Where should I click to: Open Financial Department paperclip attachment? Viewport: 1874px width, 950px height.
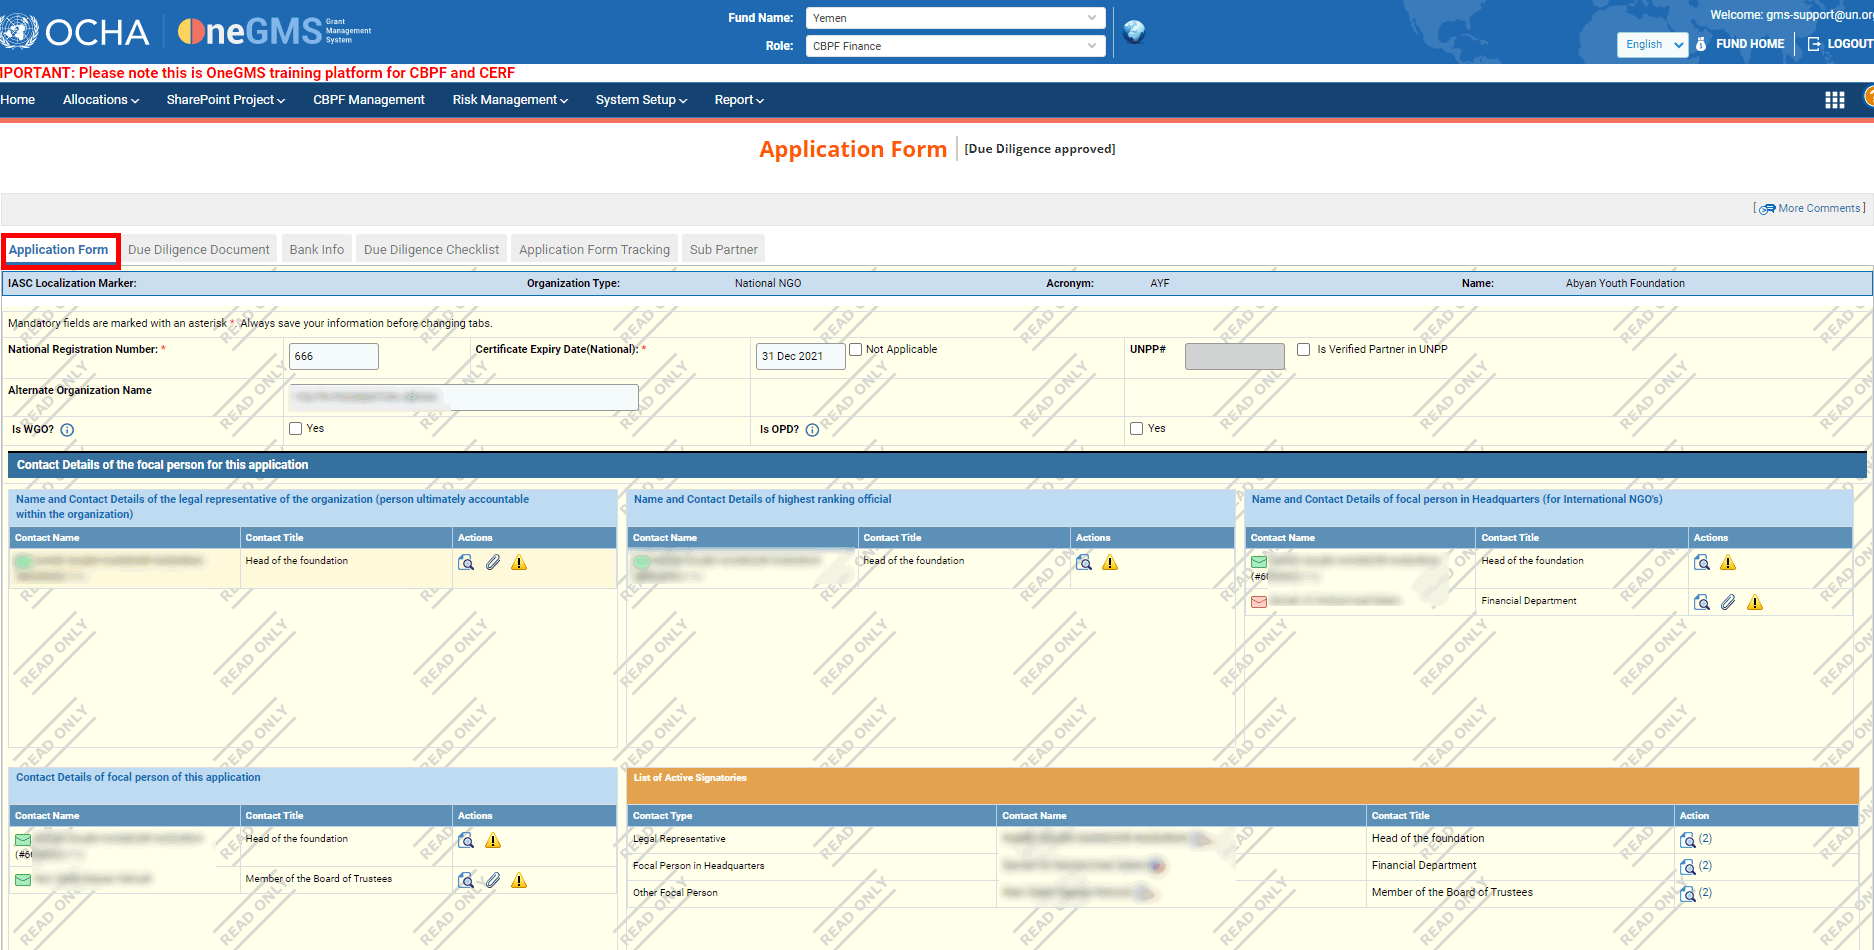pyautogui.click(x=1728, y=603)
